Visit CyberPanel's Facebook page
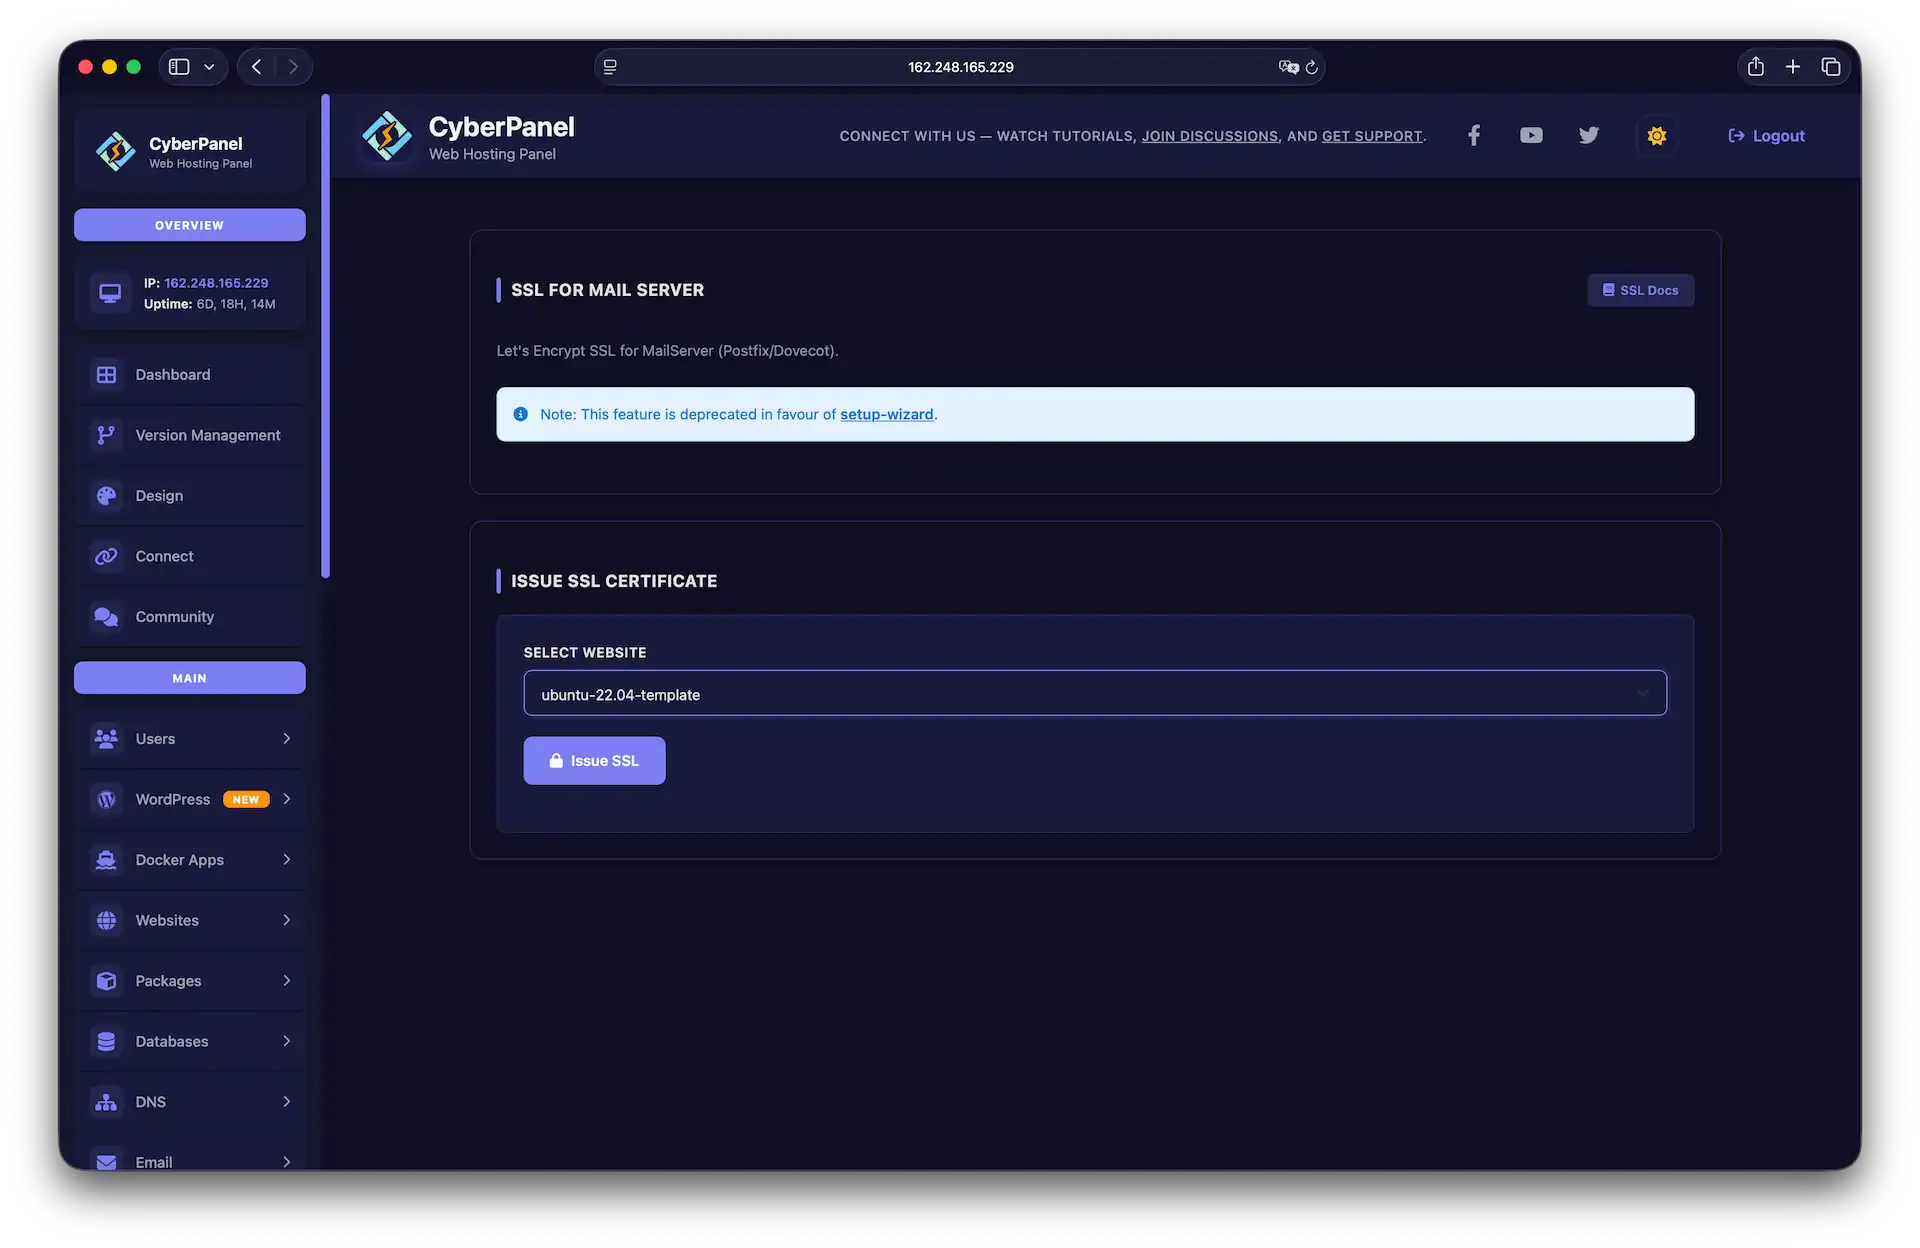Viewport: 1920px width, 1248px height. pos(1473,135)
